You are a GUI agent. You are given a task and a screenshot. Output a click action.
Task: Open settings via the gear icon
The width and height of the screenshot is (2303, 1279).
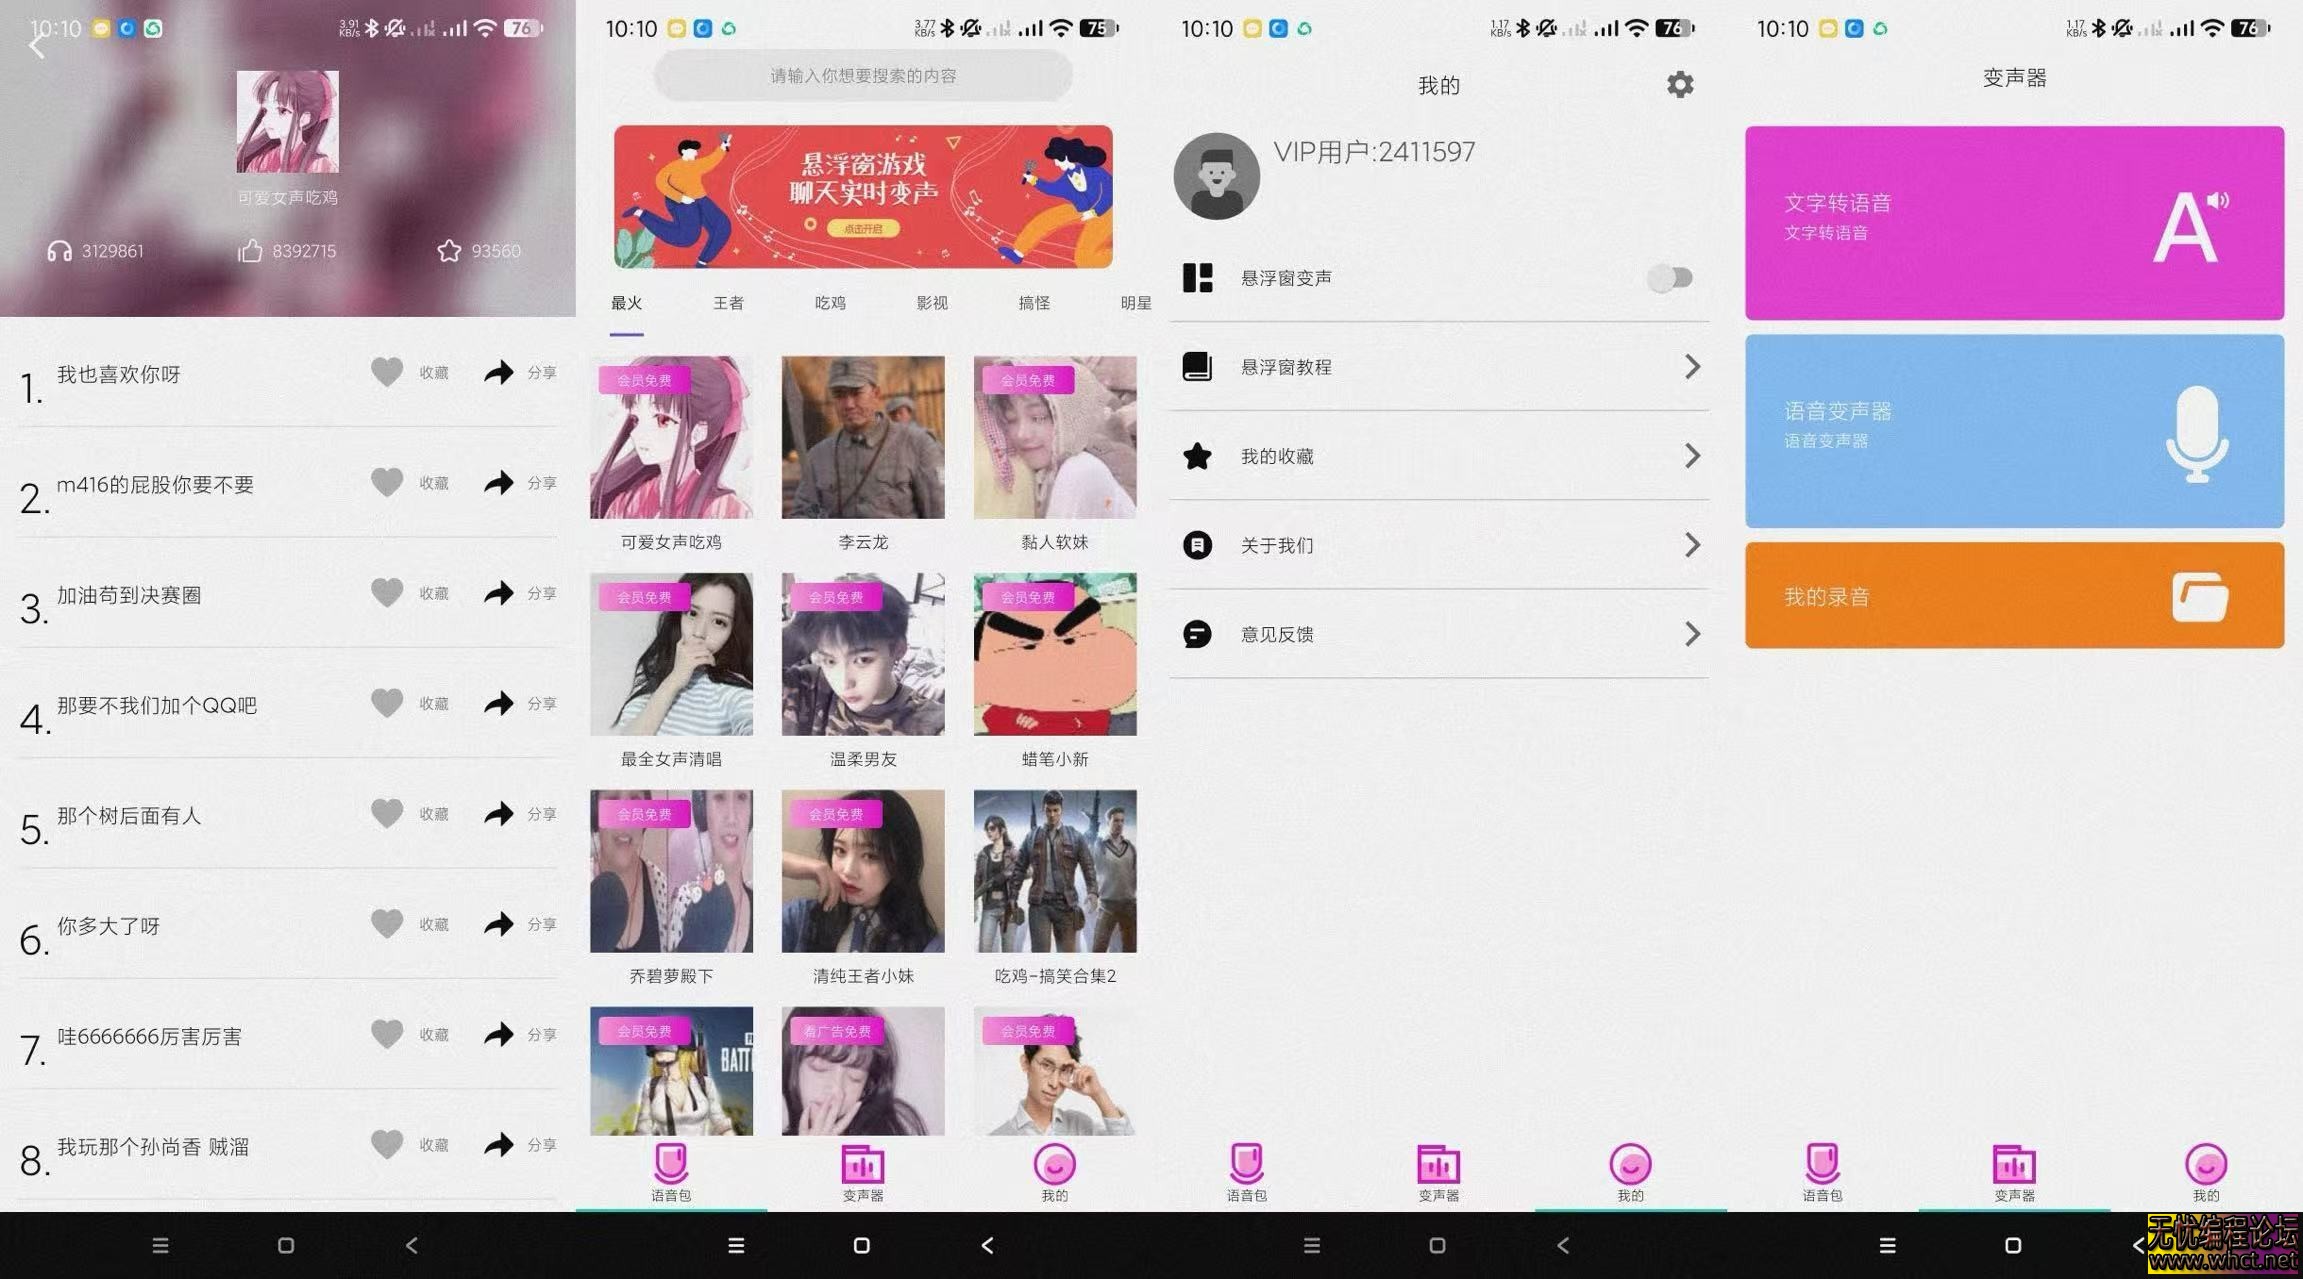(x=1679, y=85)
